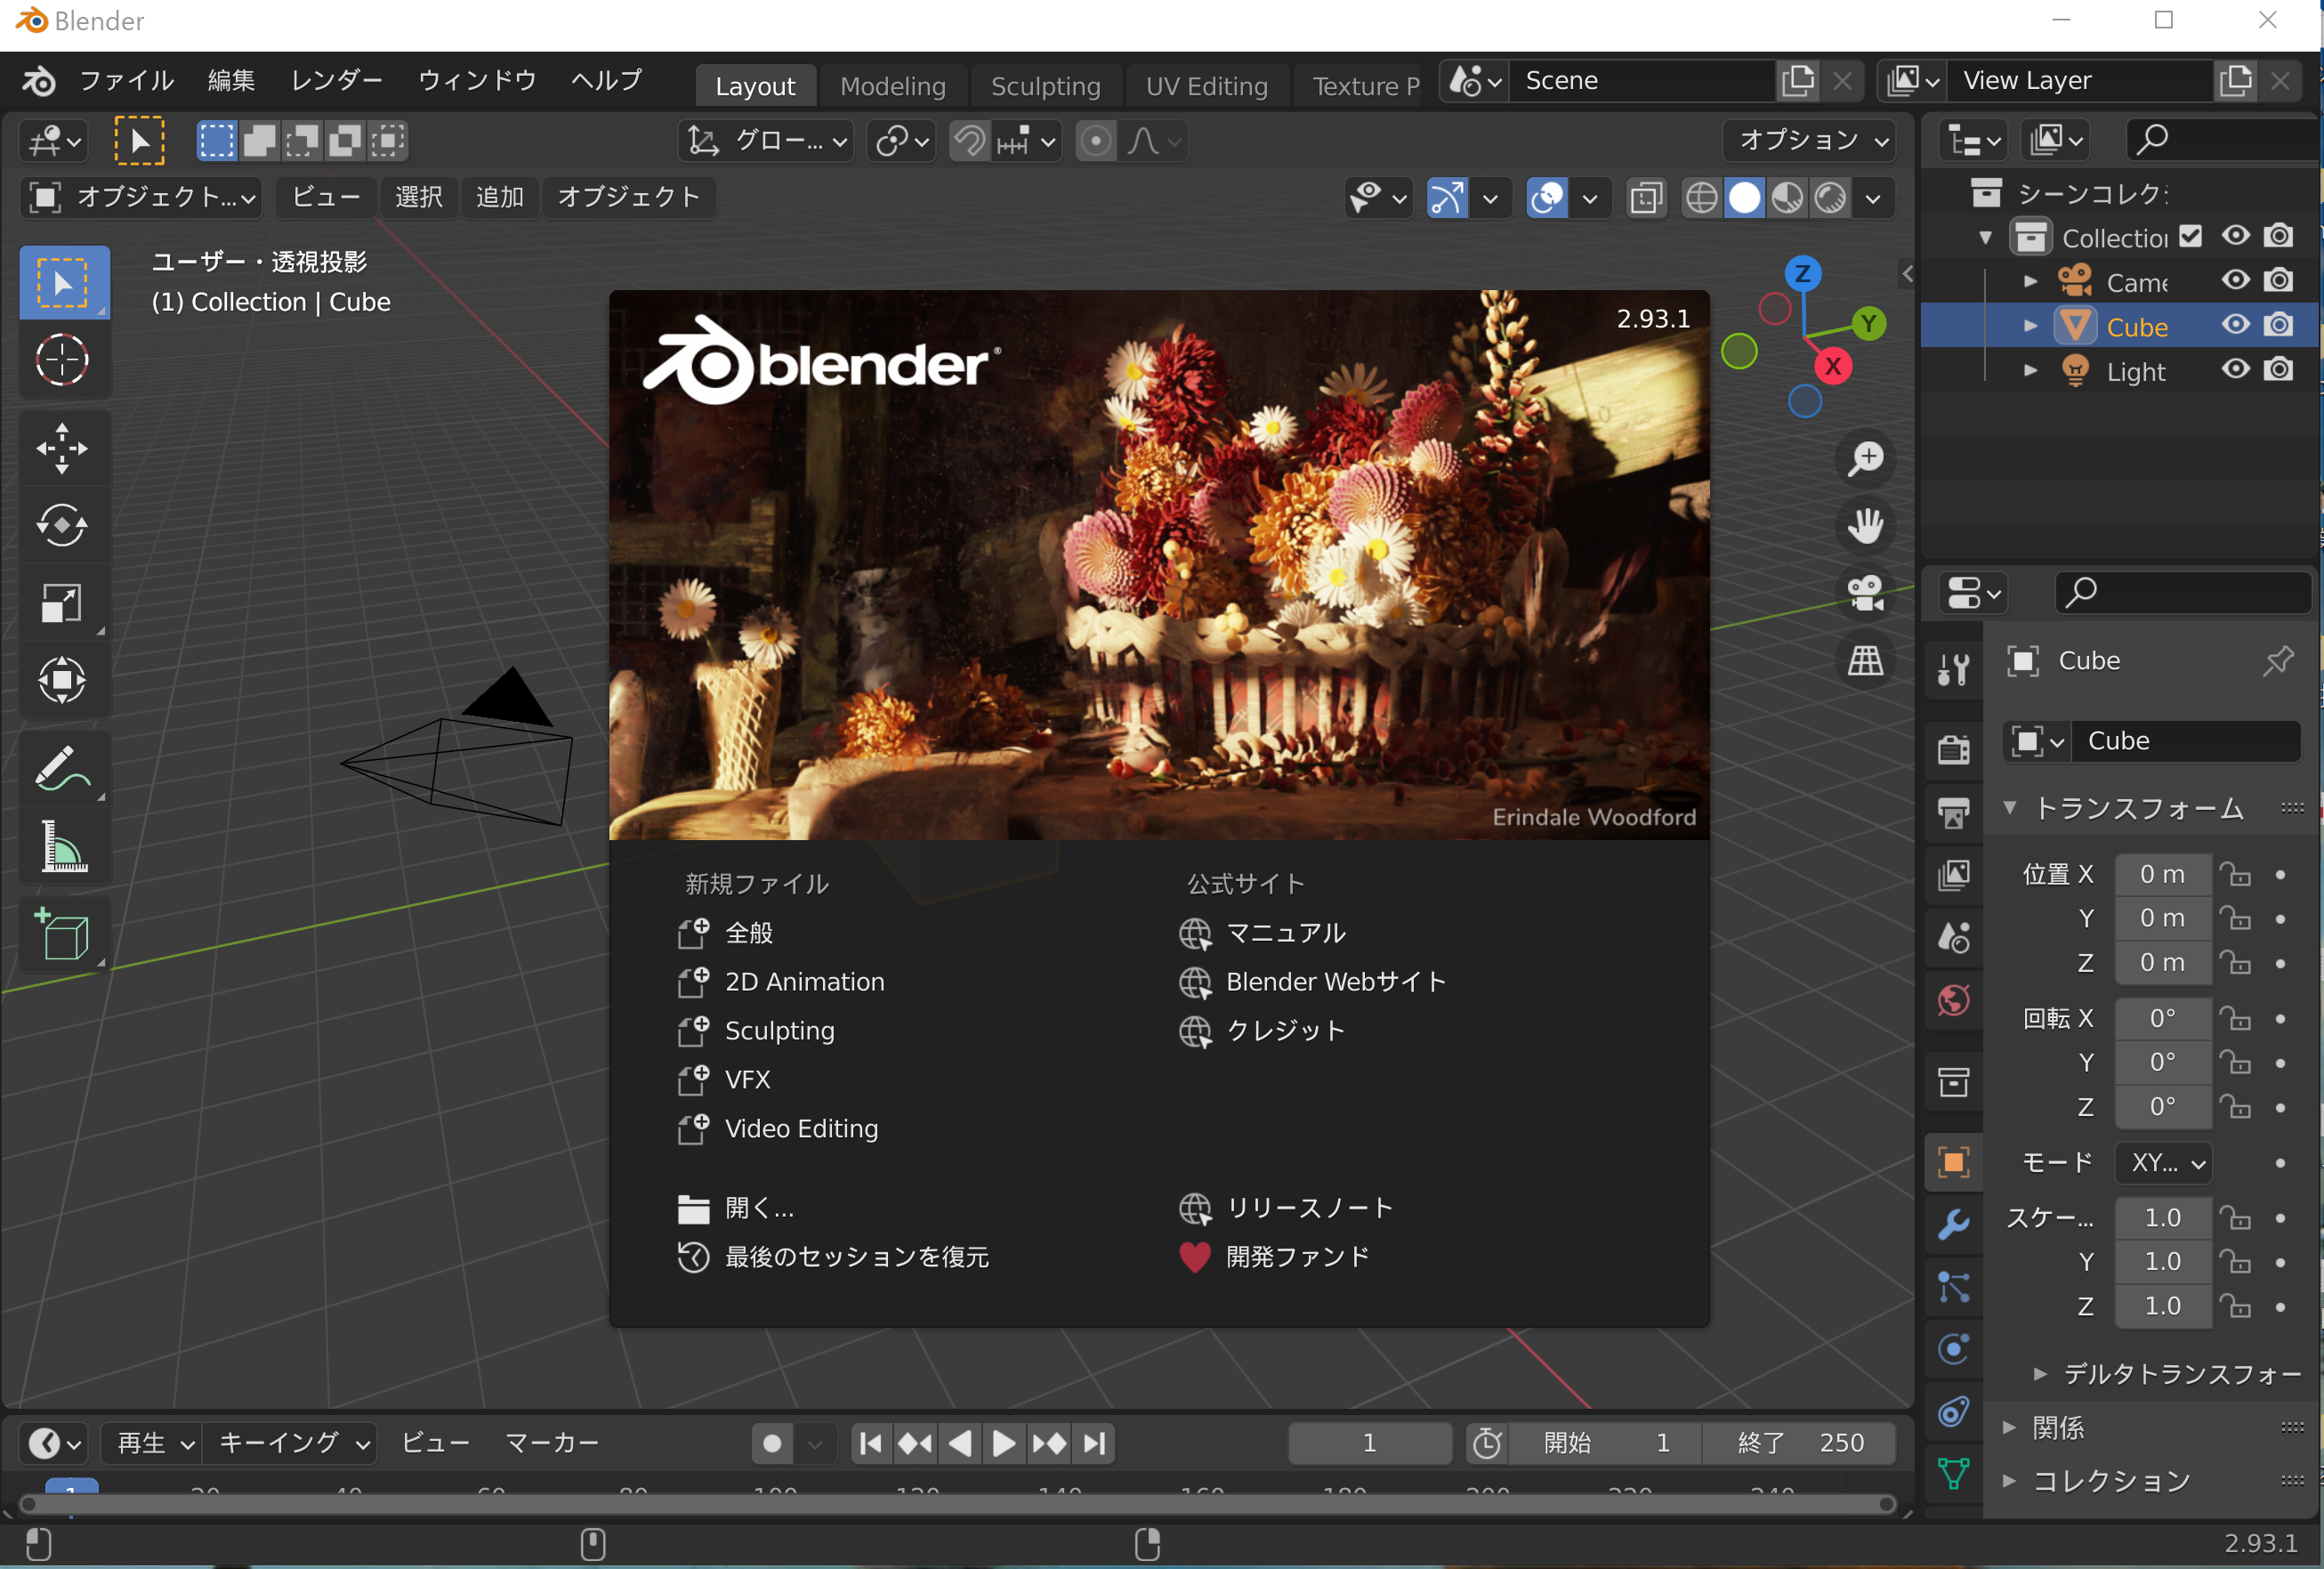Screen dimensions: 2324x1569
Task: Switch to the Modeling workspace tab
Action: 893,86
